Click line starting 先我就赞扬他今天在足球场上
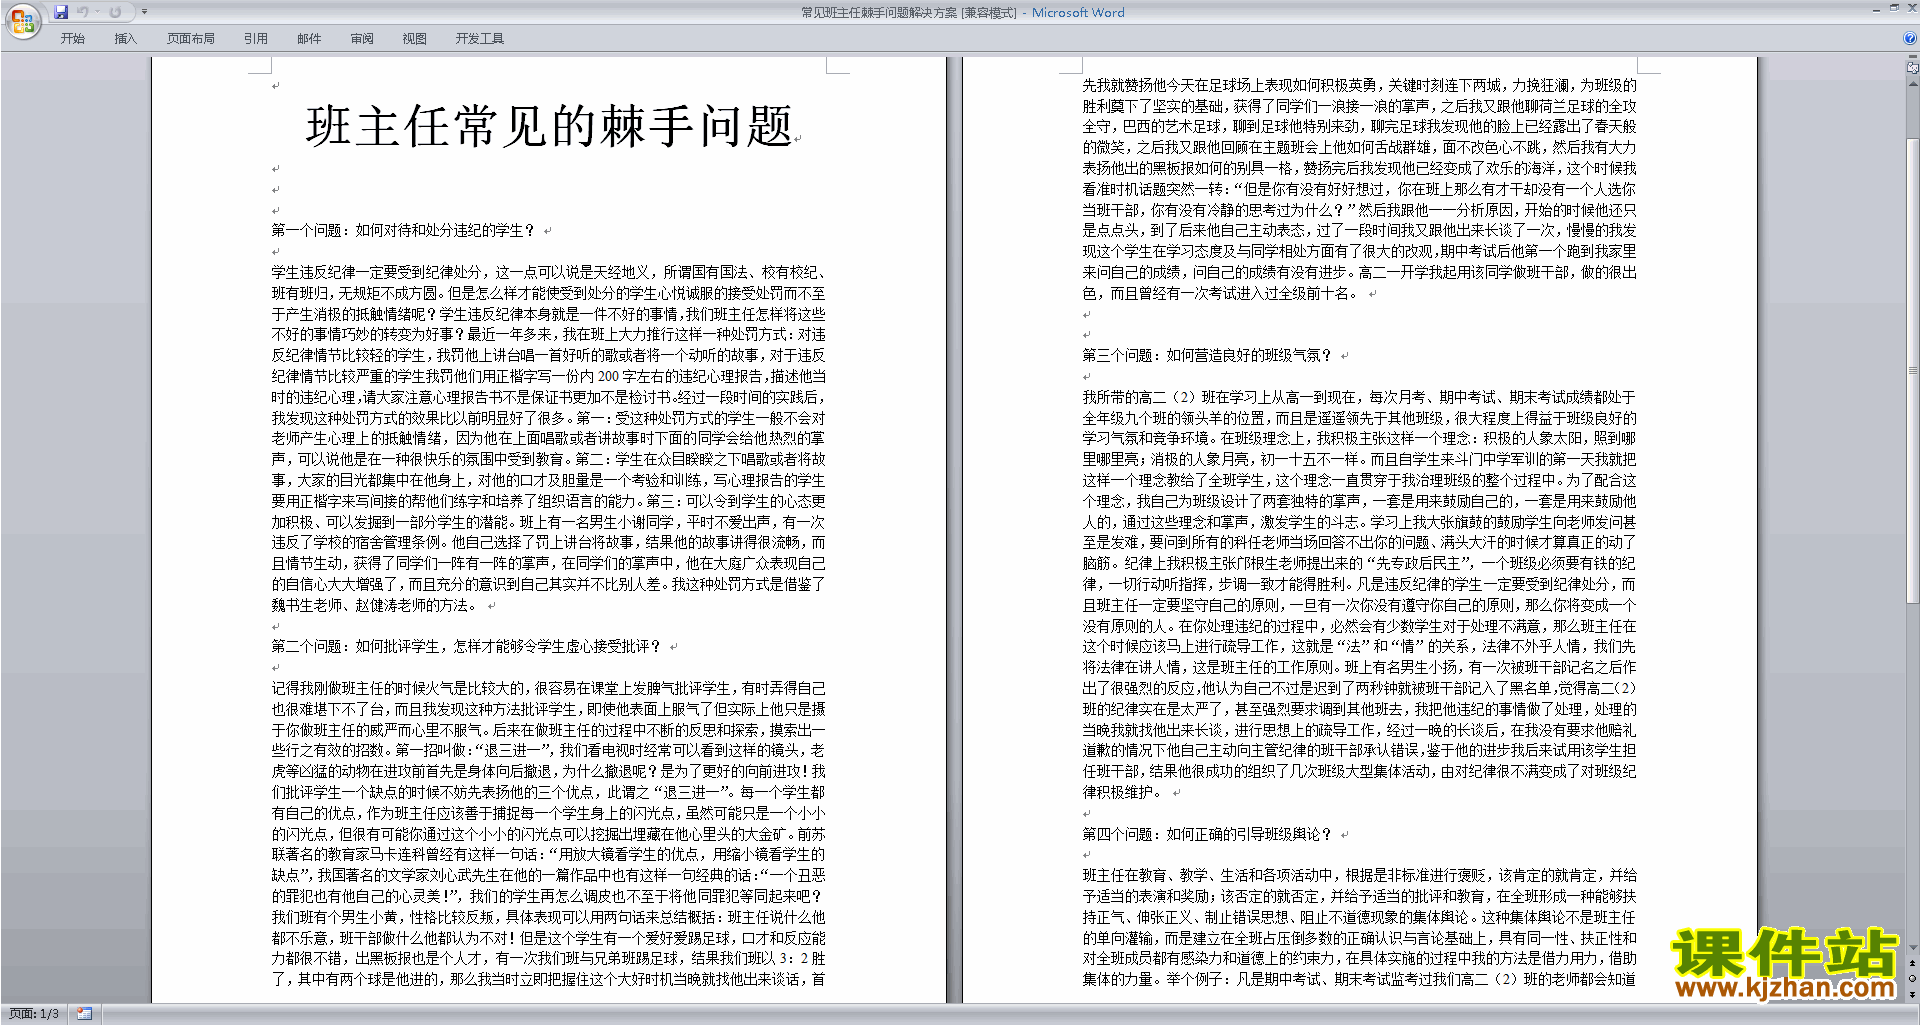Image resolution: width=1920 pixels, height=1025 pixels. point(1360,85)
